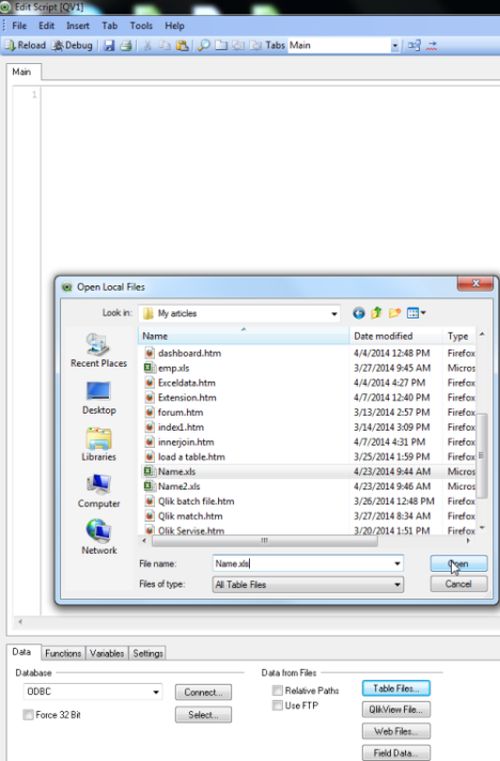Expand the File name dropdown arrow

click(x=397, y=563)
